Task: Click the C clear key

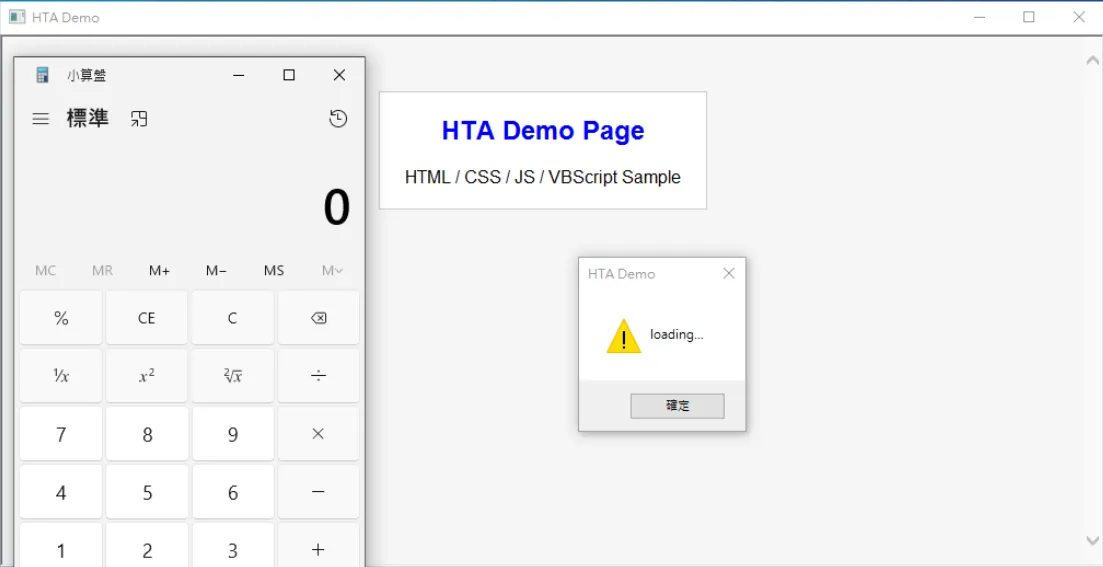Action: [232, 318]
